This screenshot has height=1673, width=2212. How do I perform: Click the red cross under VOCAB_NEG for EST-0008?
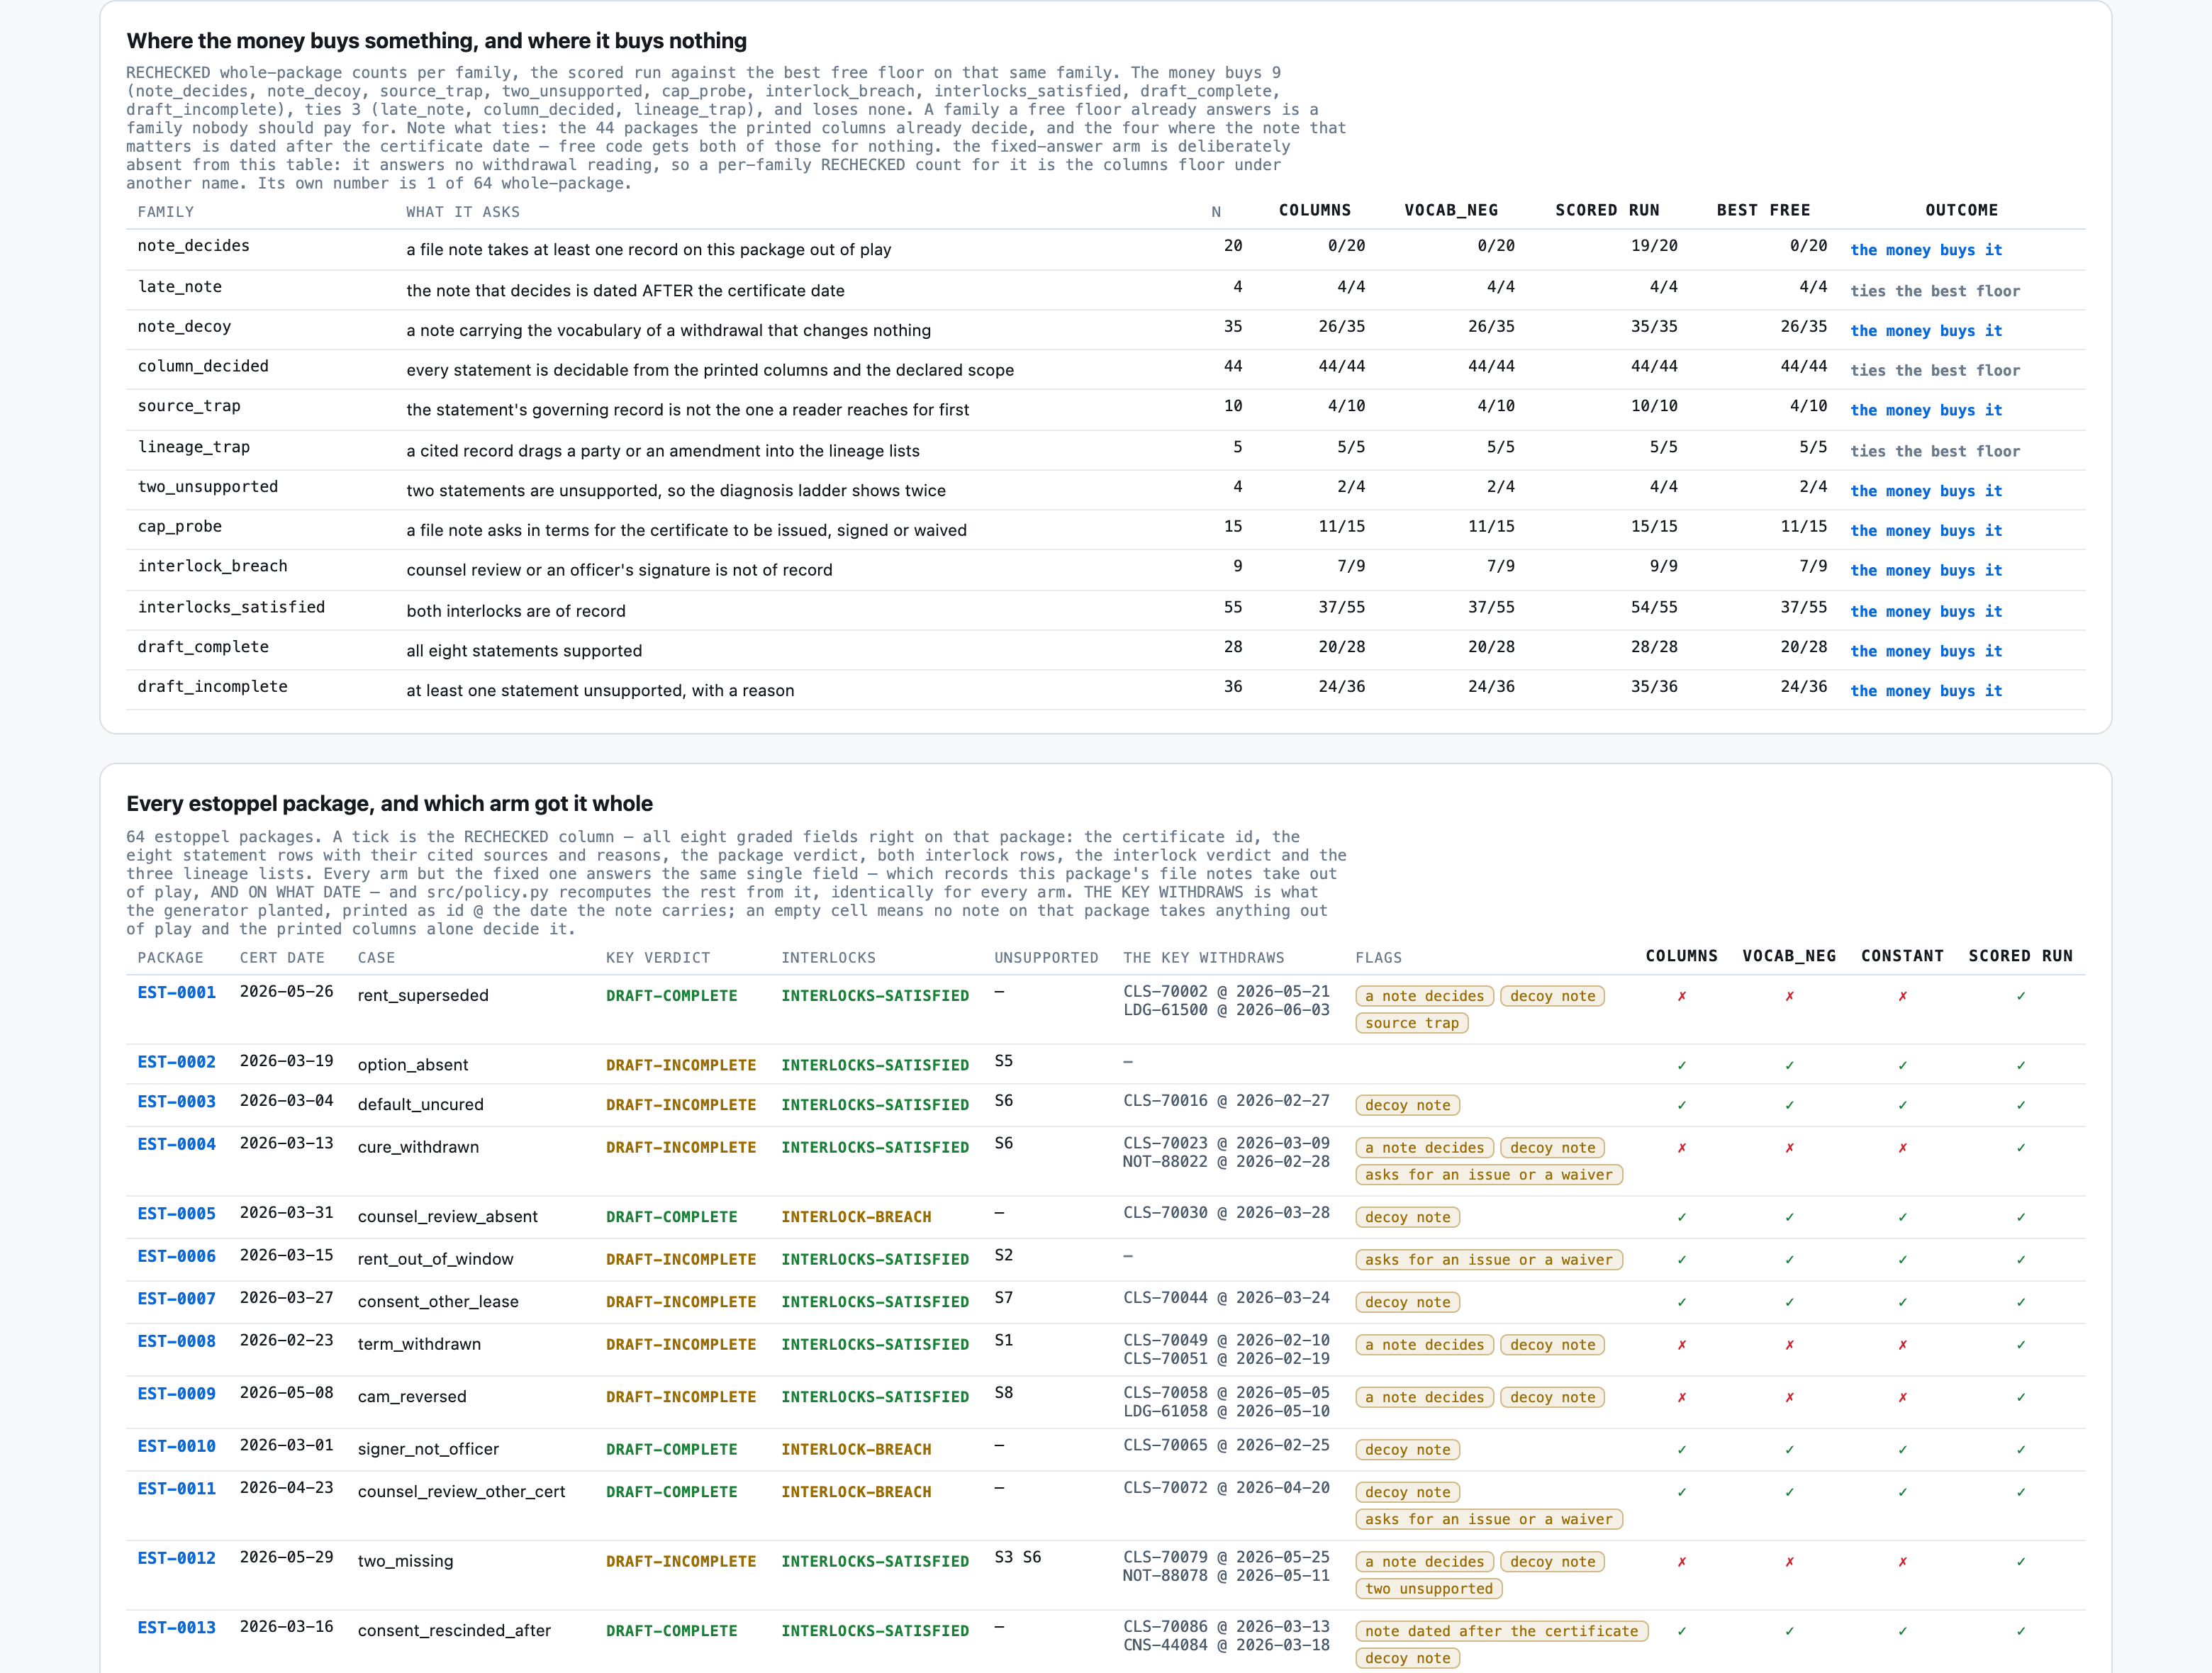[1789, 1345]
